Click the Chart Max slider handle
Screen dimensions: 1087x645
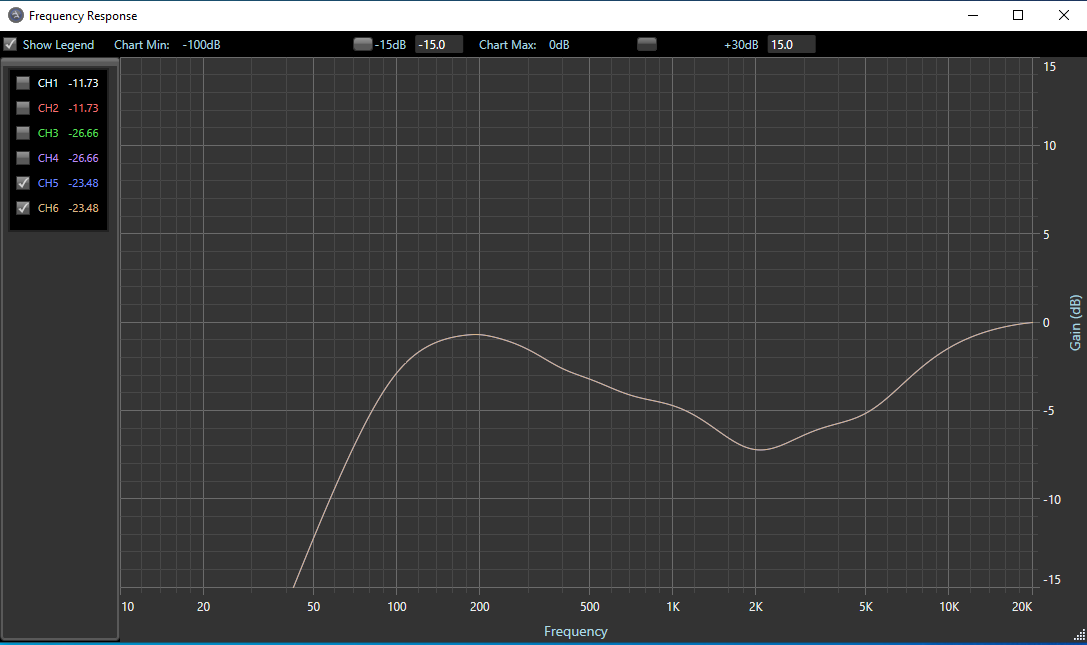647,44
